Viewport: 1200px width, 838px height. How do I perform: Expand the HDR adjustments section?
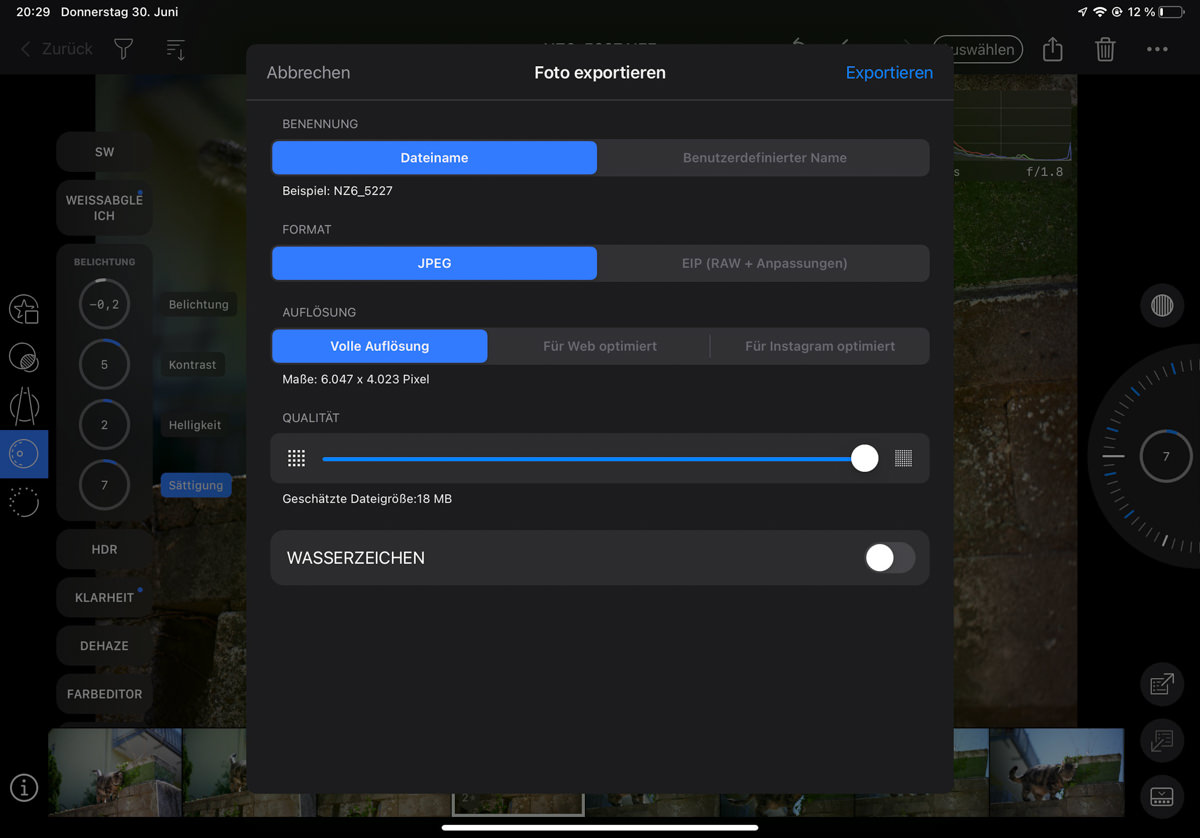pyautogui.click(x=104, y=549)
